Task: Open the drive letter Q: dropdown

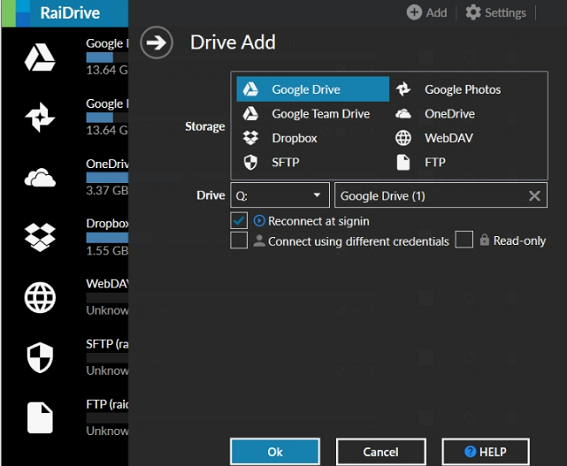Action: (x=280, y=195)
